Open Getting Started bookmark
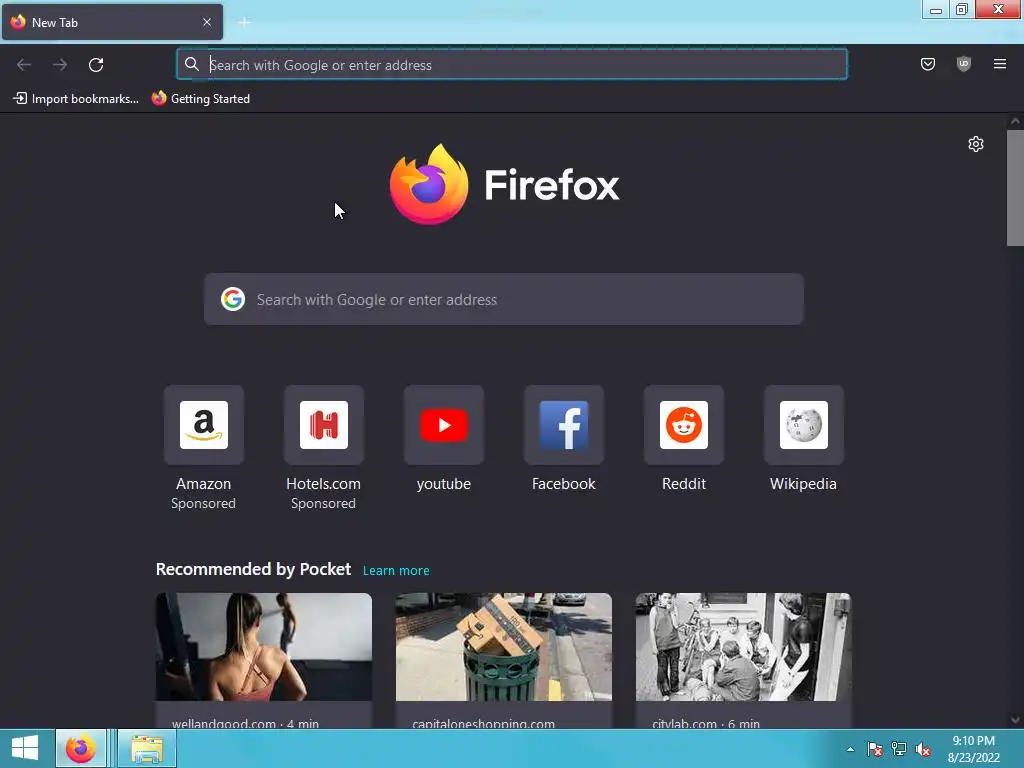1024x768 pixels. click(201, 99)
